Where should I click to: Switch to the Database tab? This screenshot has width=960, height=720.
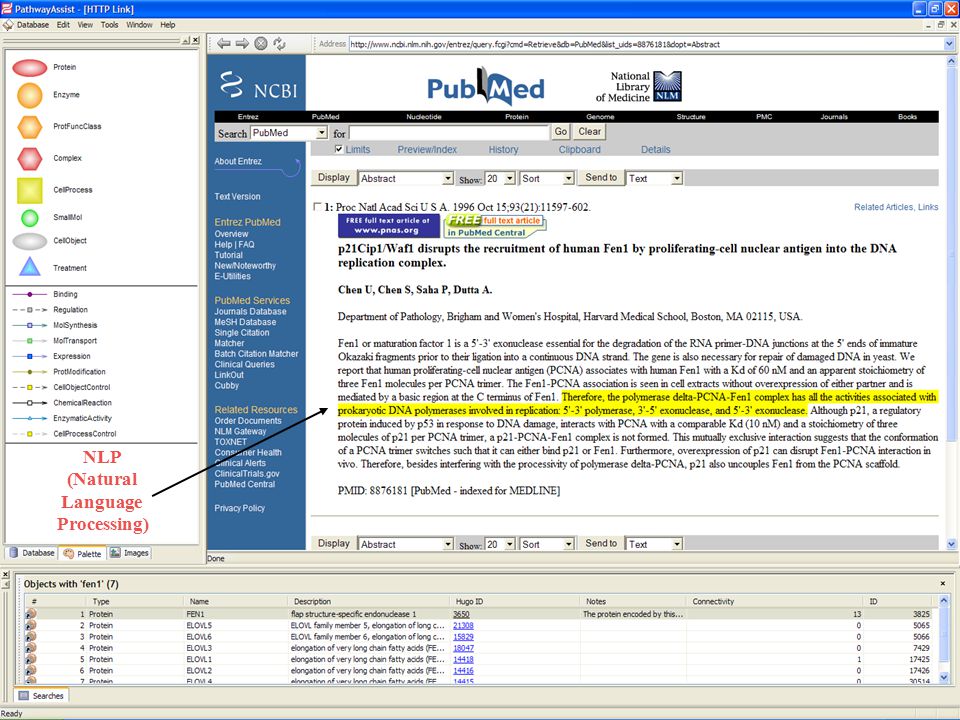point(32,553)
